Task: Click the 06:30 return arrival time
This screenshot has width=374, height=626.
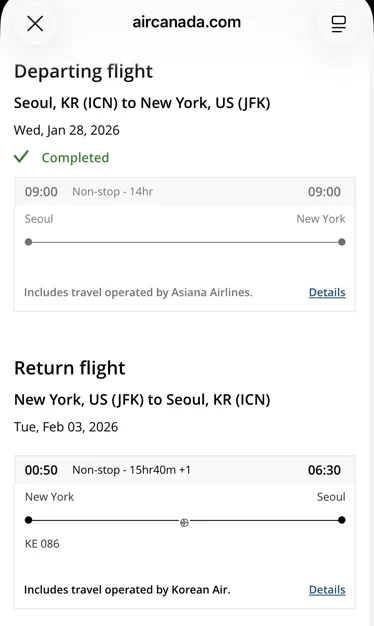Action: 324,470
